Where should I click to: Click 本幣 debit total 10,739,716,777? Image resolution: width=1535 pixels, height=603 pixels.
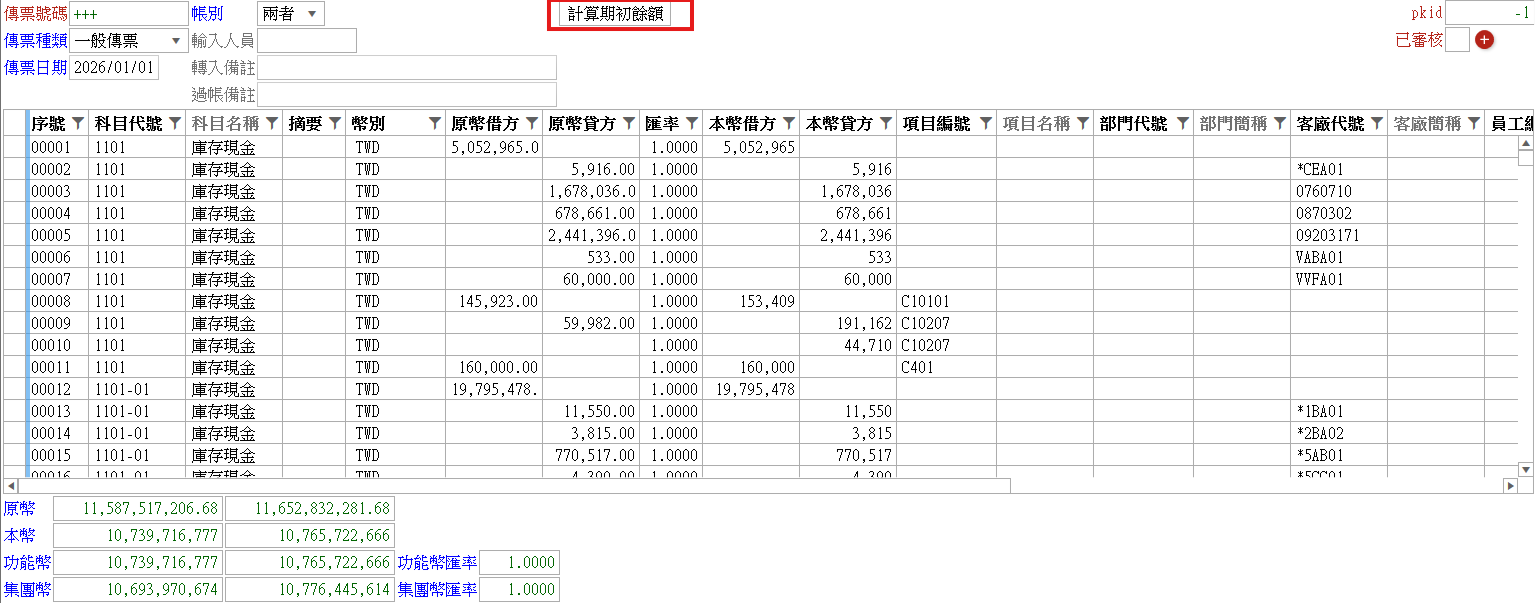[137, 535]
